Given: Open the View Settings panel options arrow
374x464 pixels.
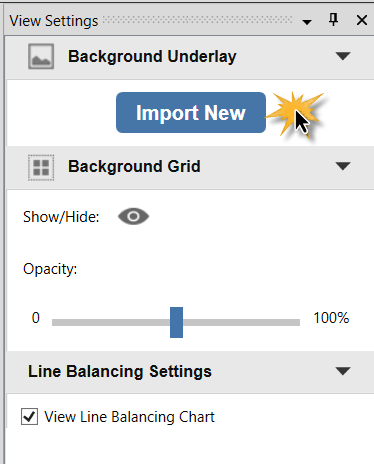Looking at the screenshot, I should point(307,22).
